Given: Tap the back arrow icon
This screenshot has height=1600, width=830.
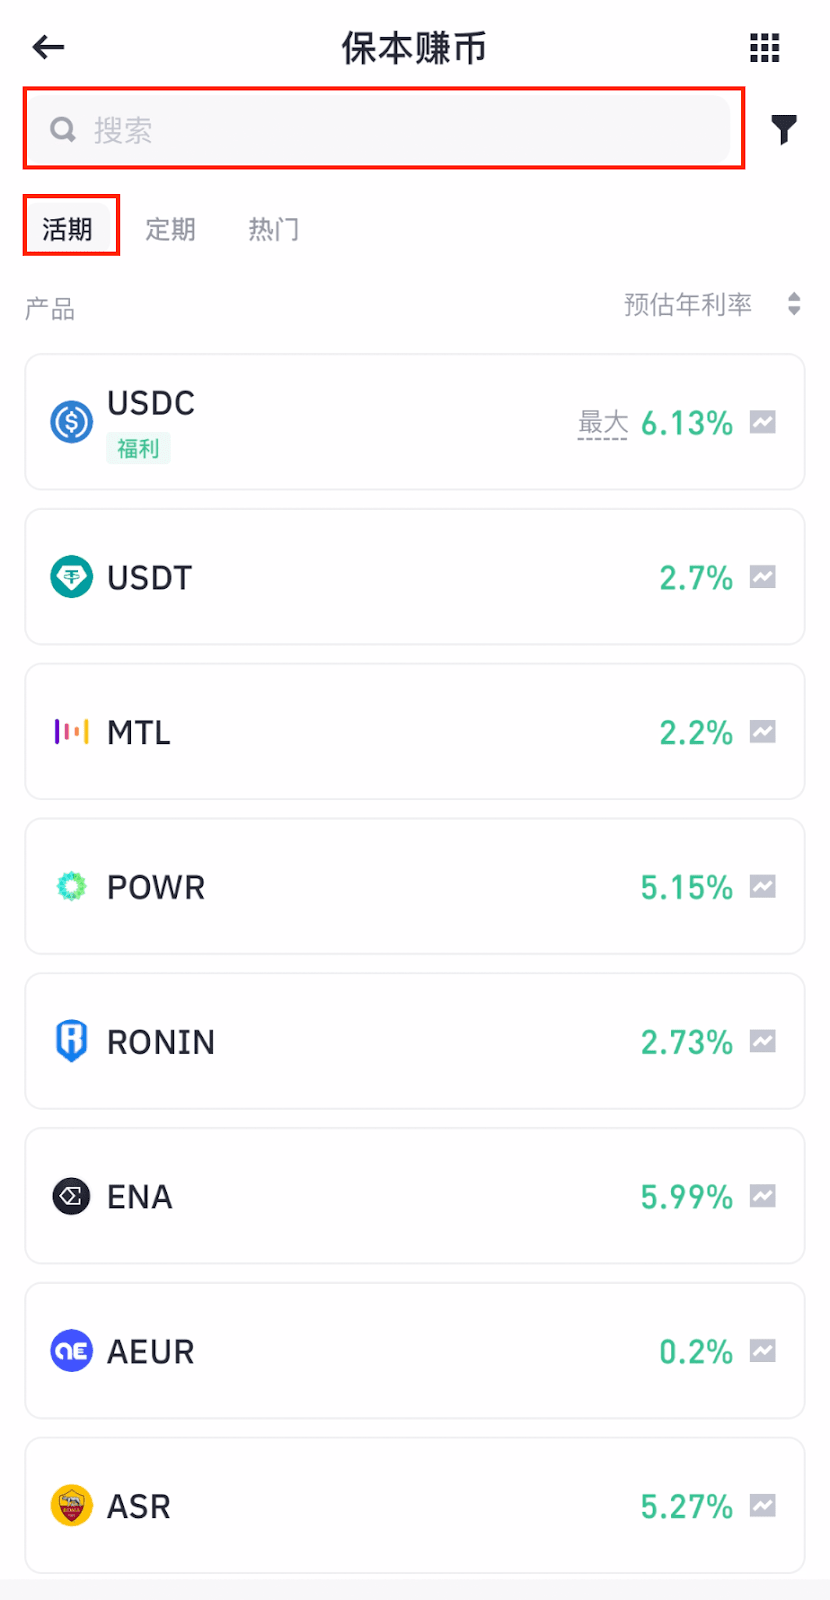Looking at the screenshot, I should click(x=48, y=47).
